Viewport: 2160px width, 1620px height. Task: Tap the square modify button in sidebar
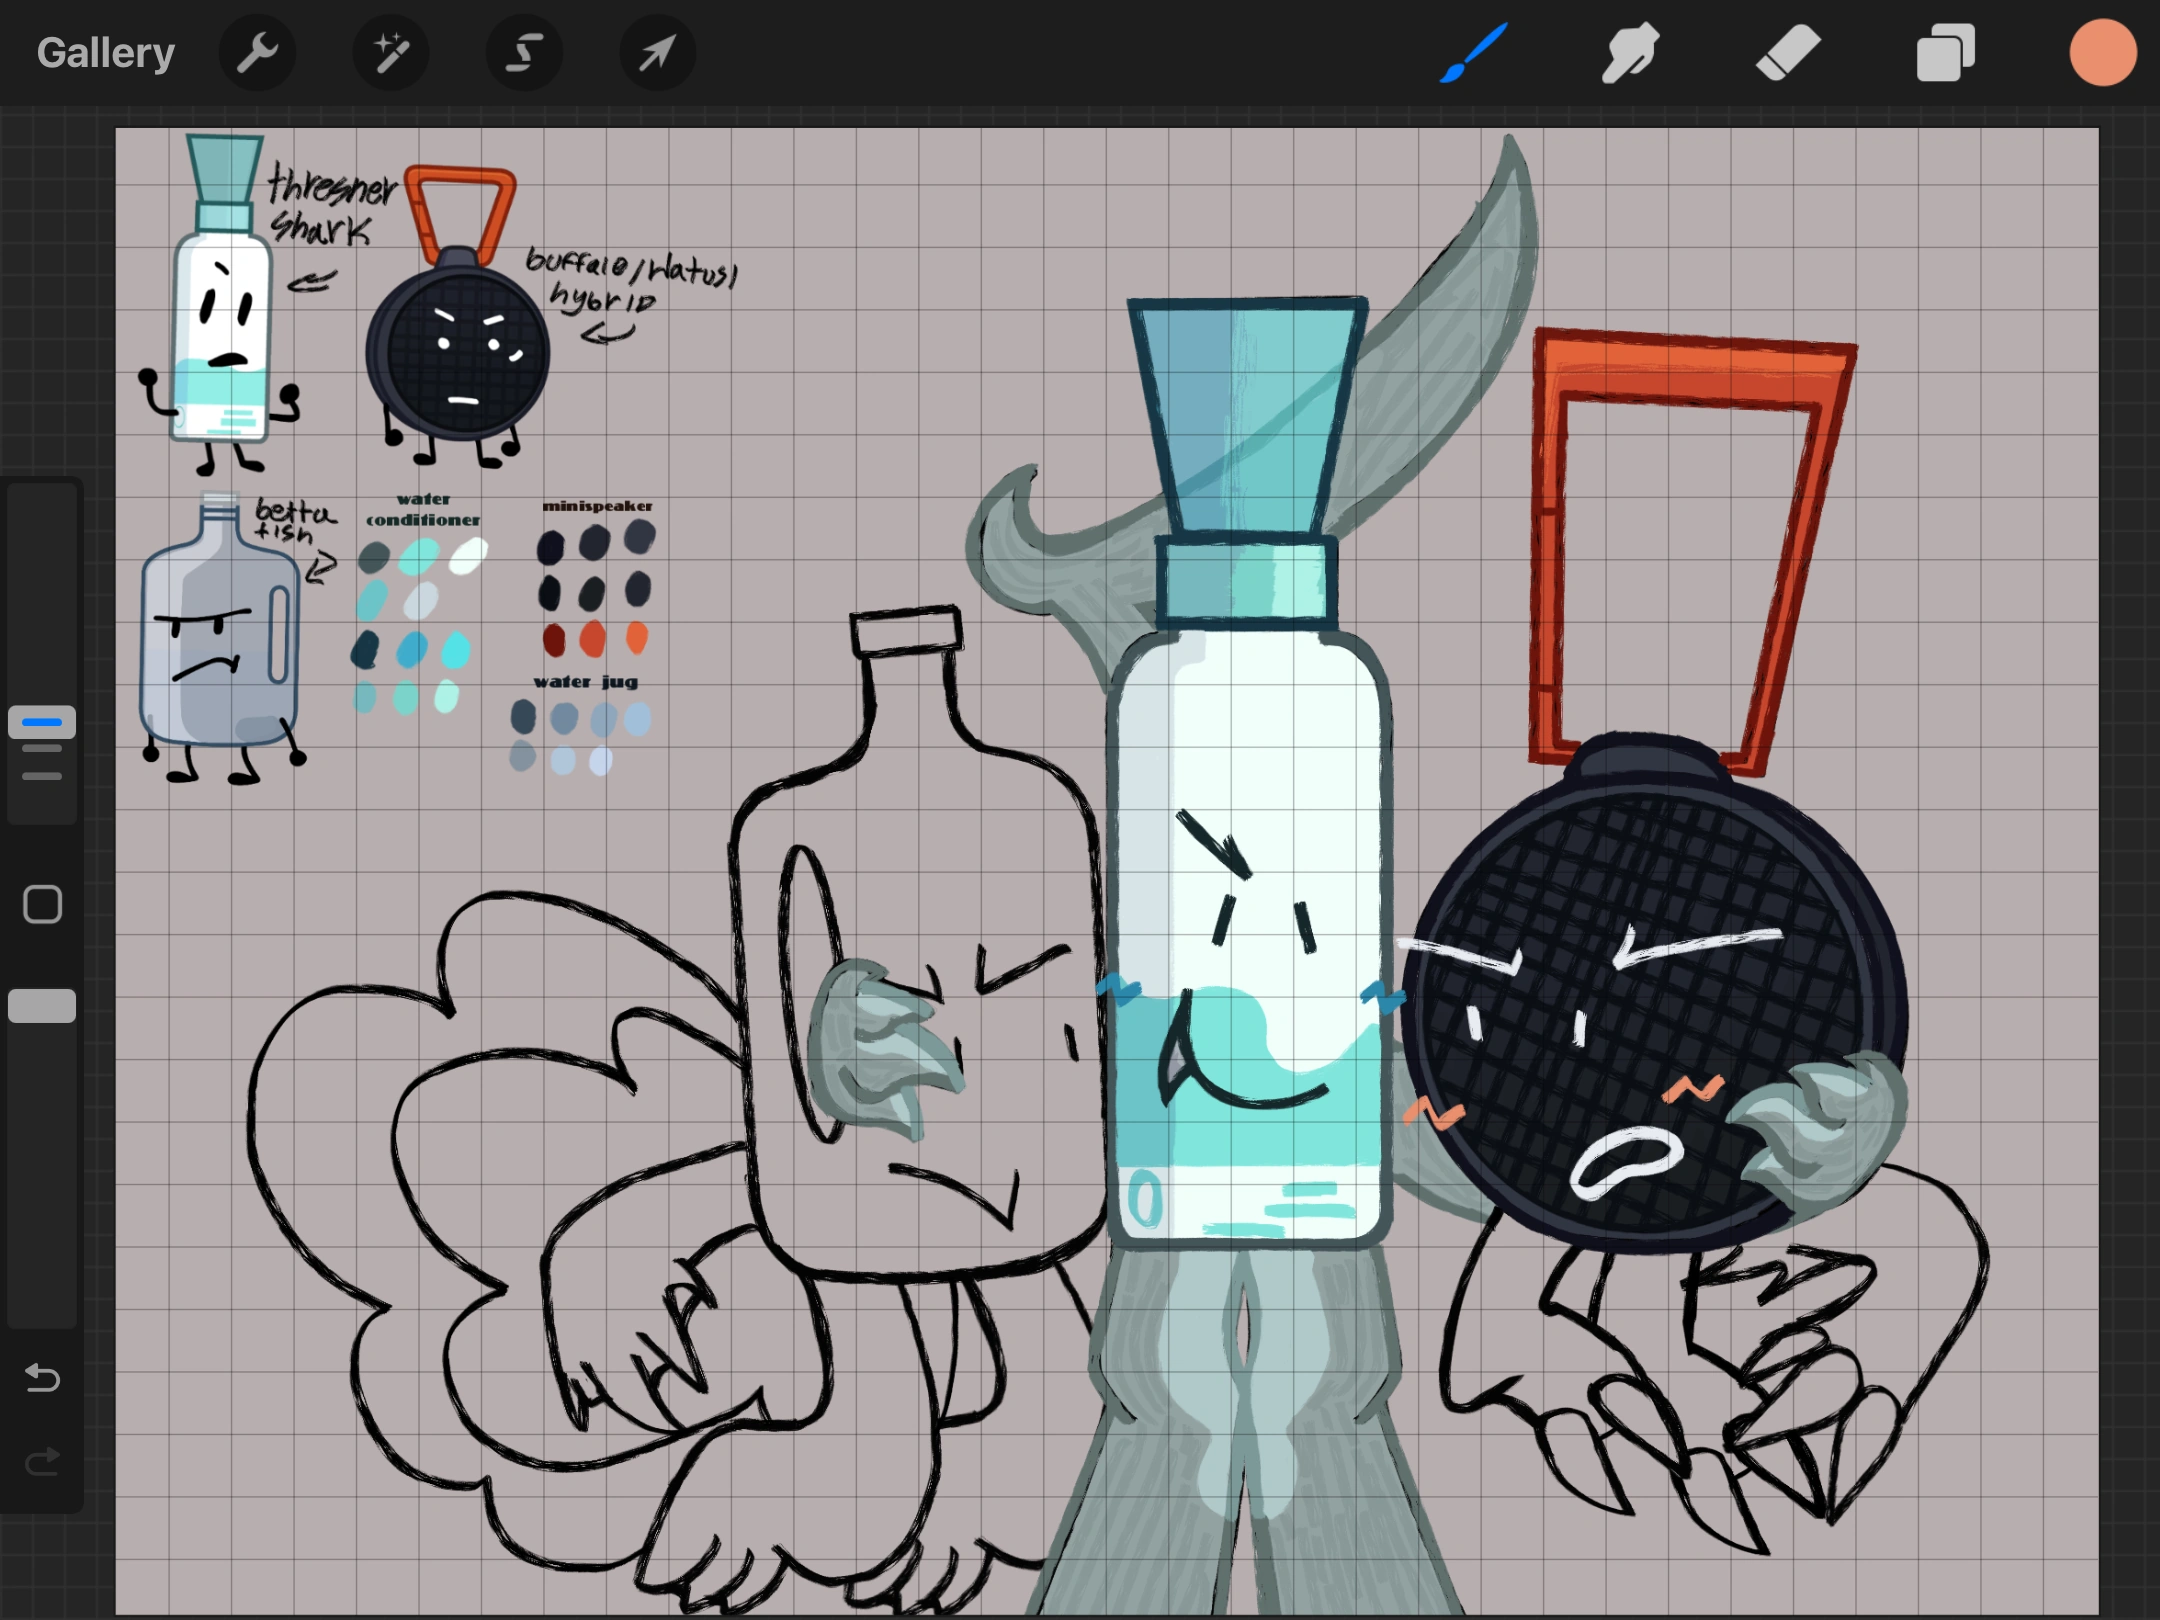click(42, 904)
